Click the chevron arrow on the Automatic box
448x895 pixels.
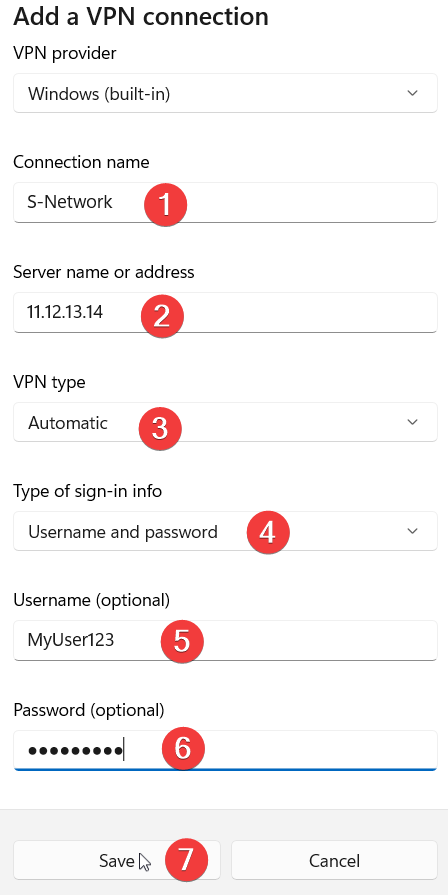click(x=412, y=422)
